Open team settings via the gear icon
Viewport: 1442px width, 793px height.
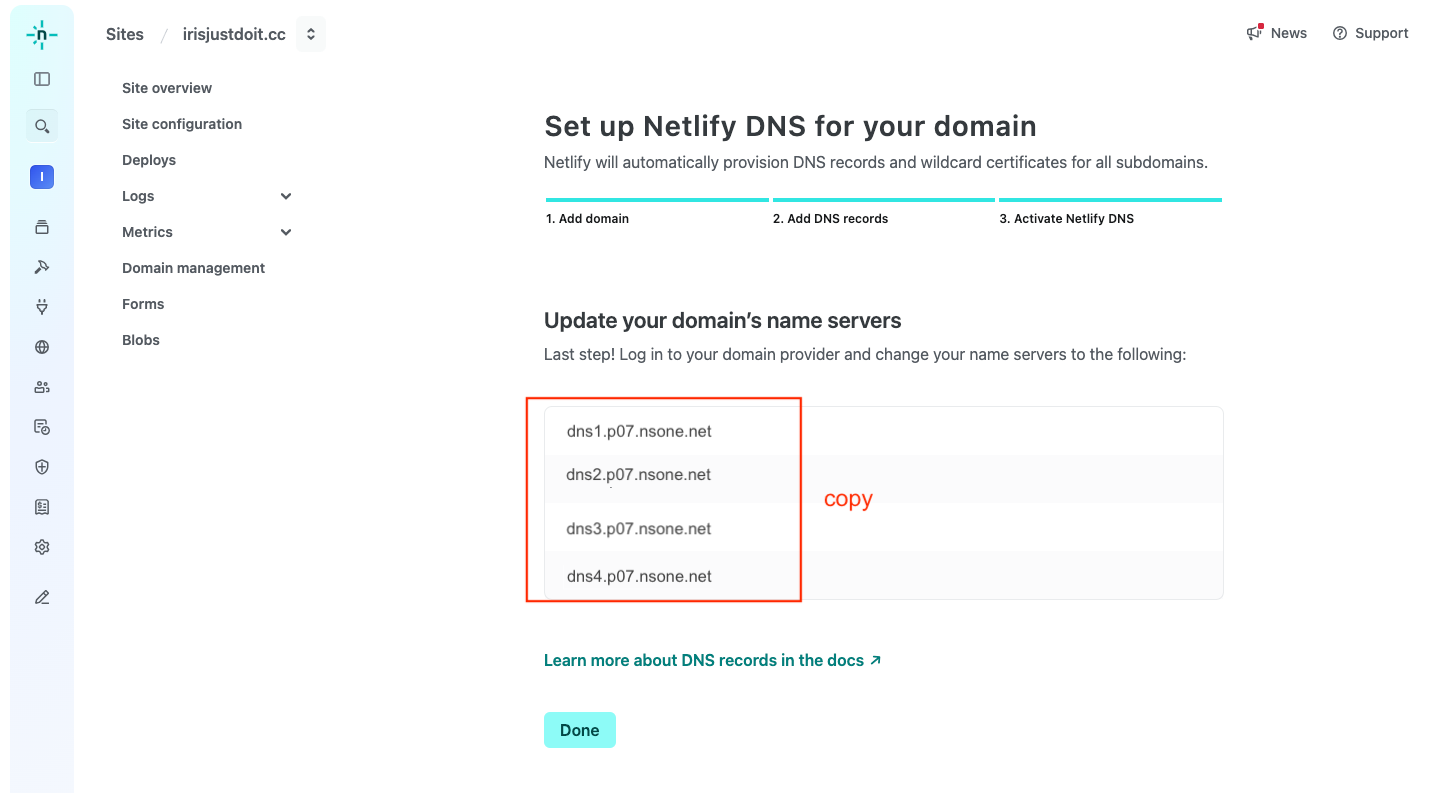coord(42,547)
